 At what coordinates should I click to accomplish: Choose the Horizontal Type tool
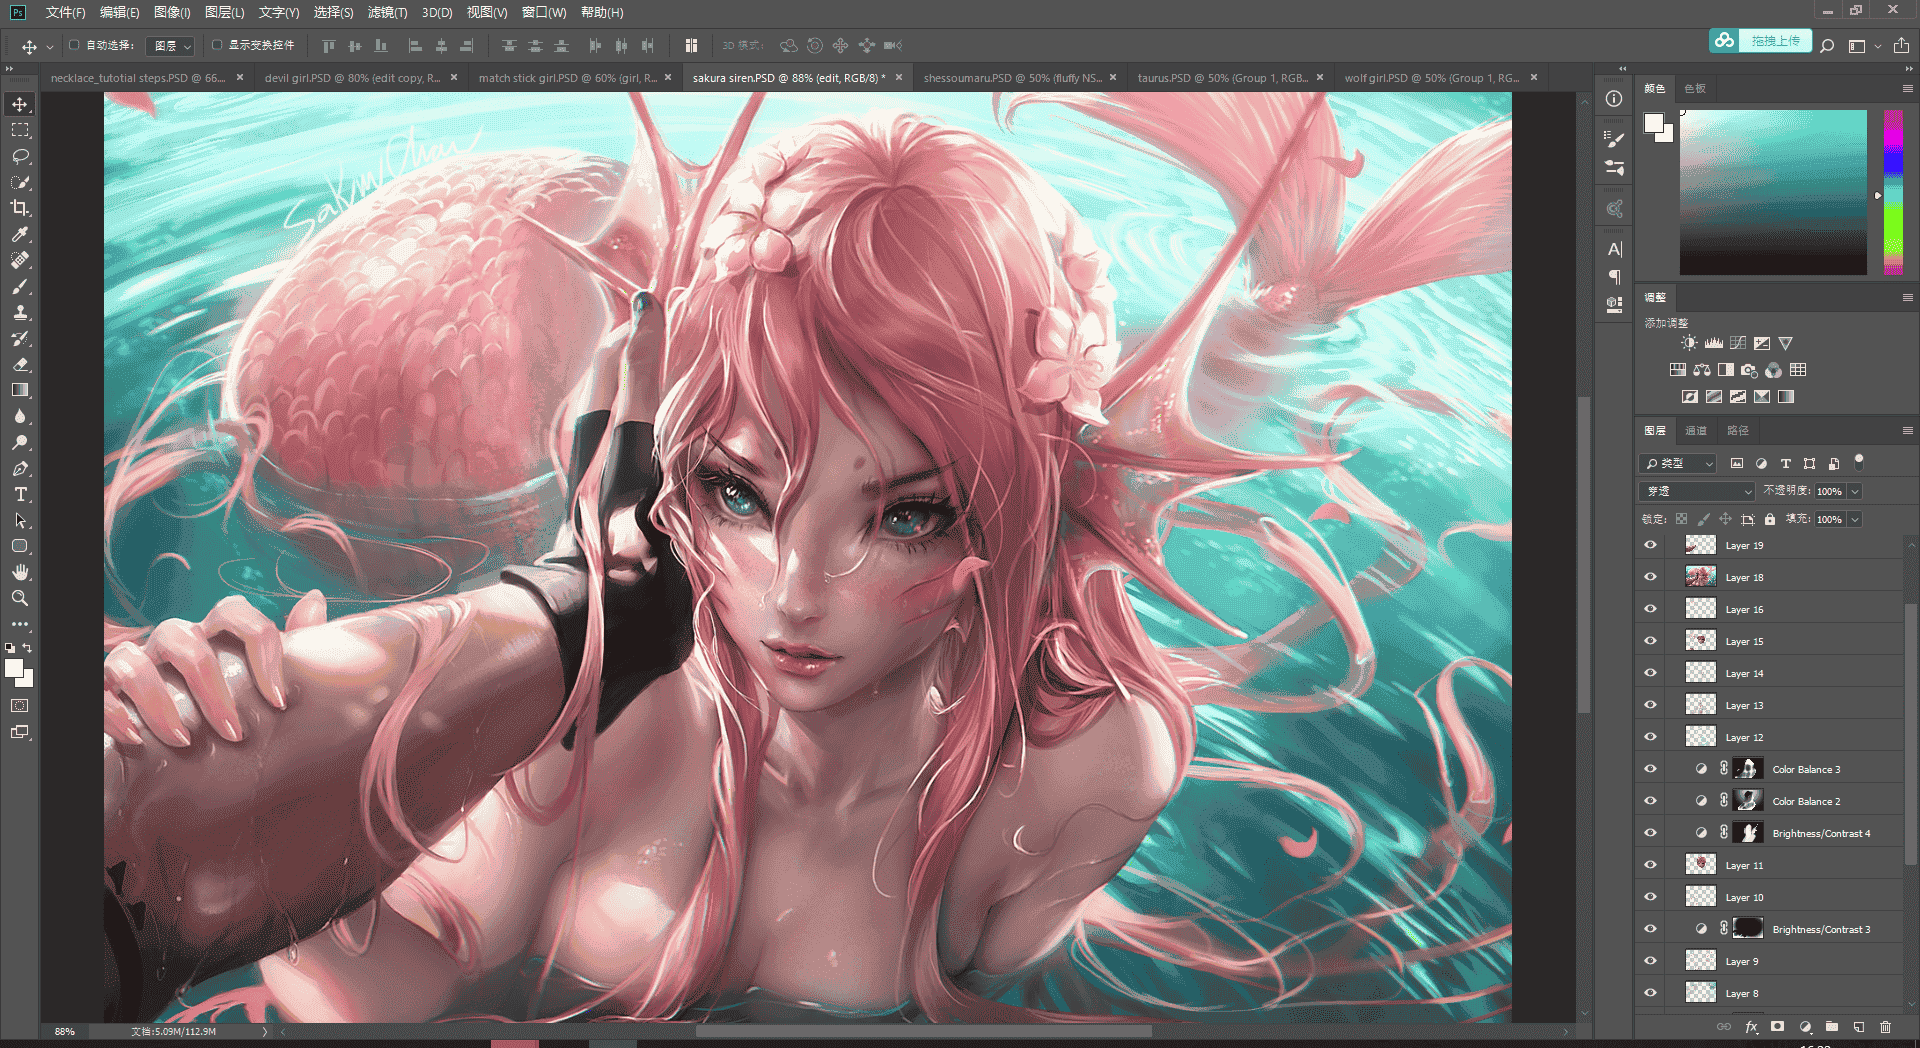click(x=20, y=494)
